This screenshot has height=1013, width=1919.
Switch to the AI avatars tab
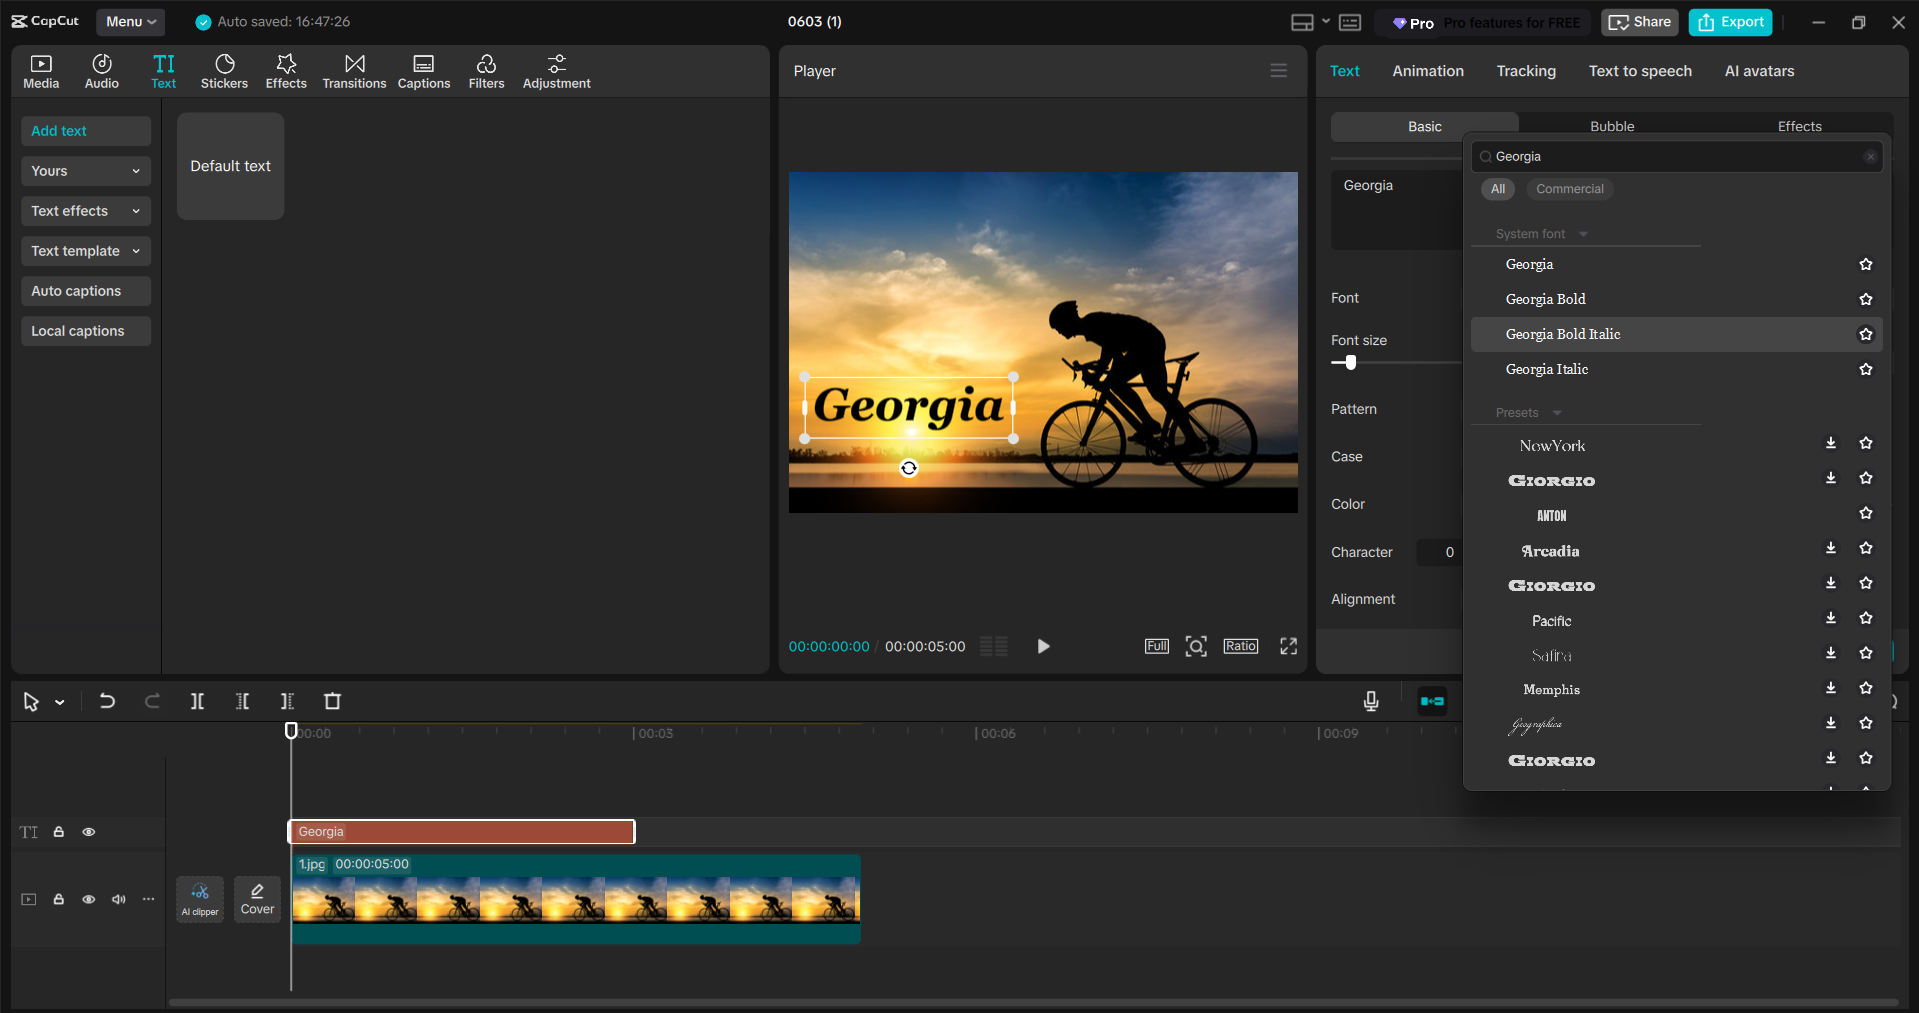pos(1759,71)
